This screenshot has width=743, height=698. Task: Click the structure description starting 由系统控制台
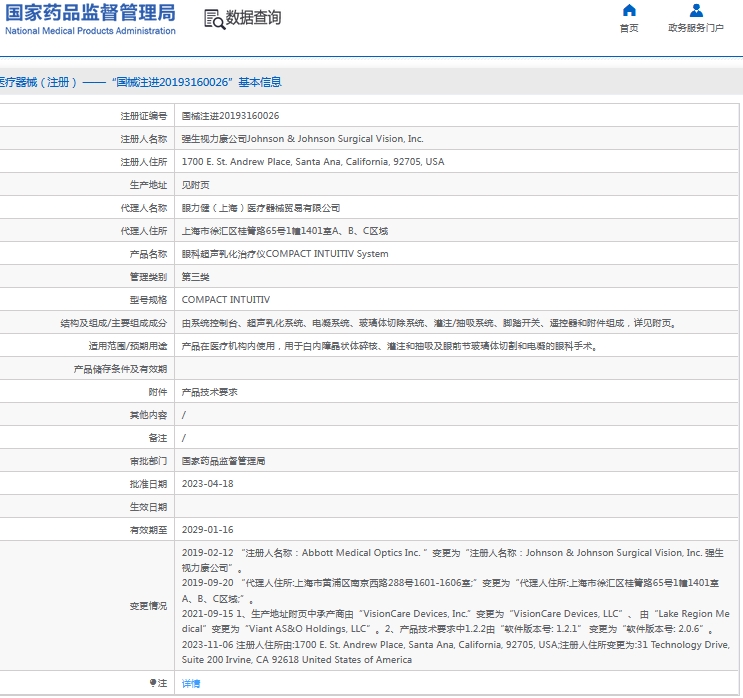429,323
